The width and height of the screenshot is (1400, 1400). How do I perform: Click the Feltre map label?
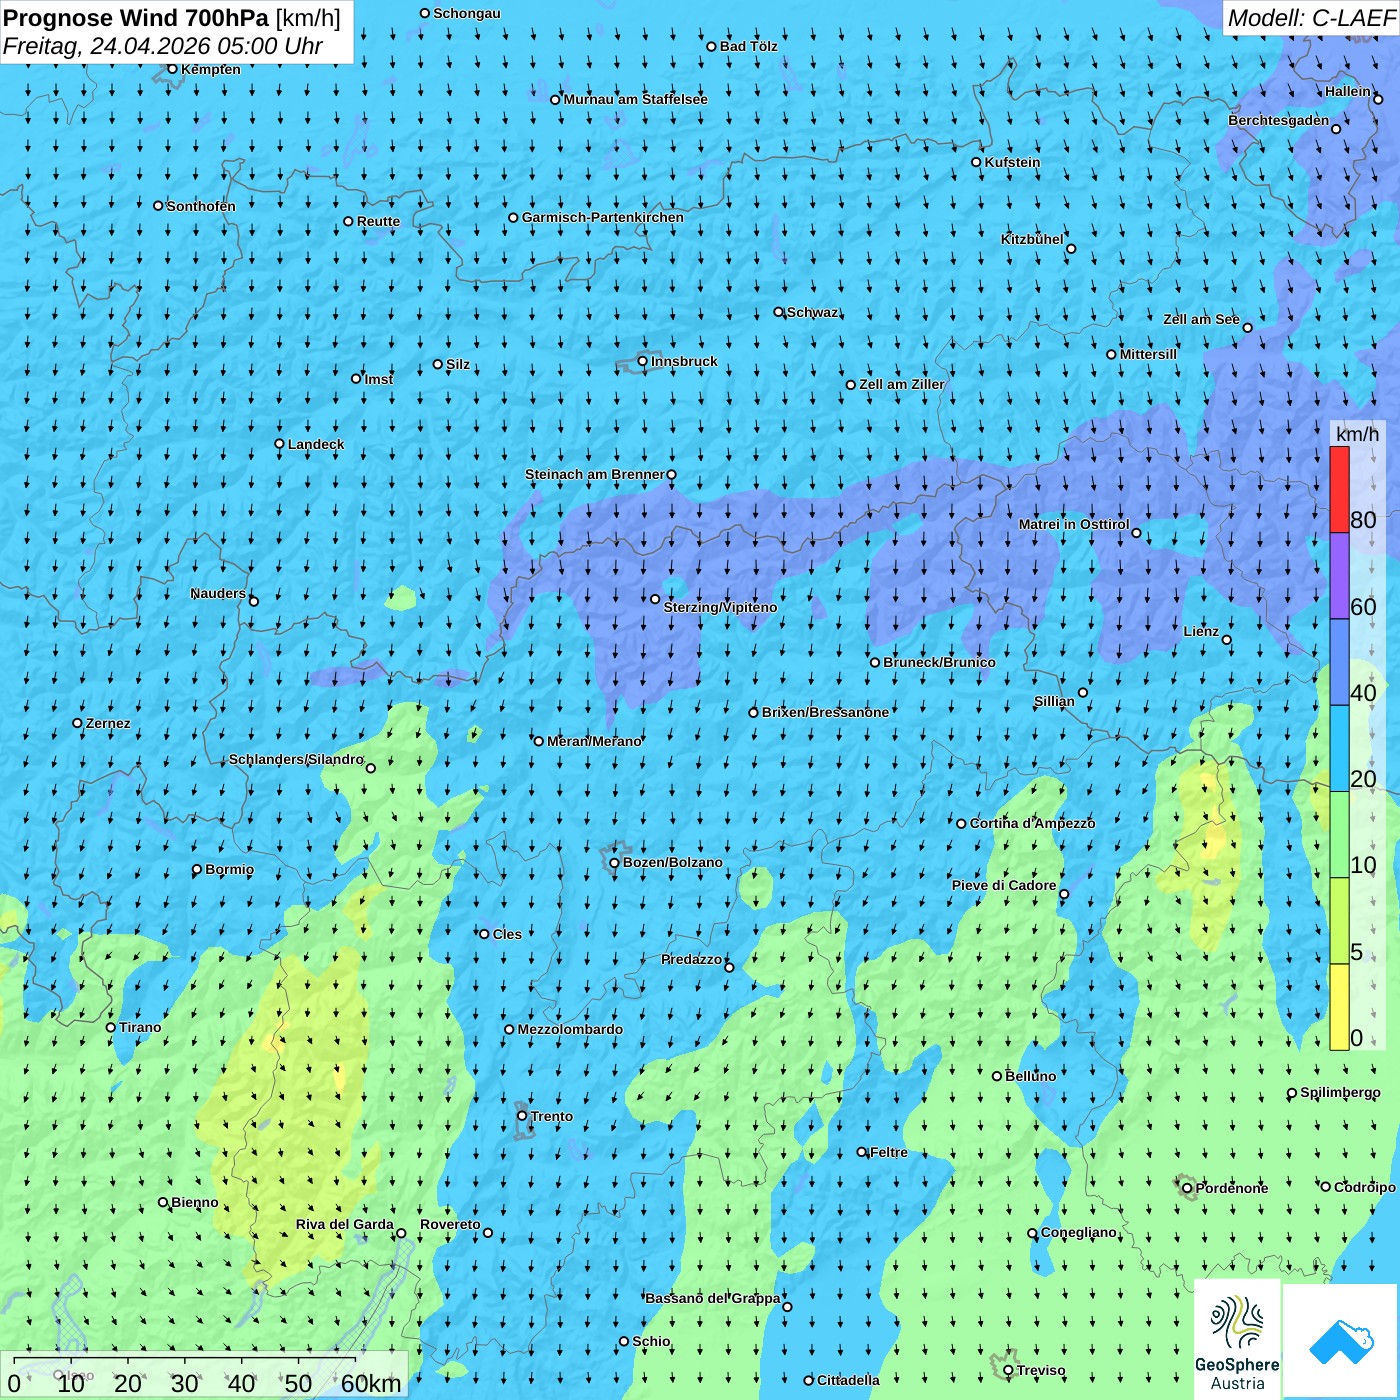click(889, 1152)
